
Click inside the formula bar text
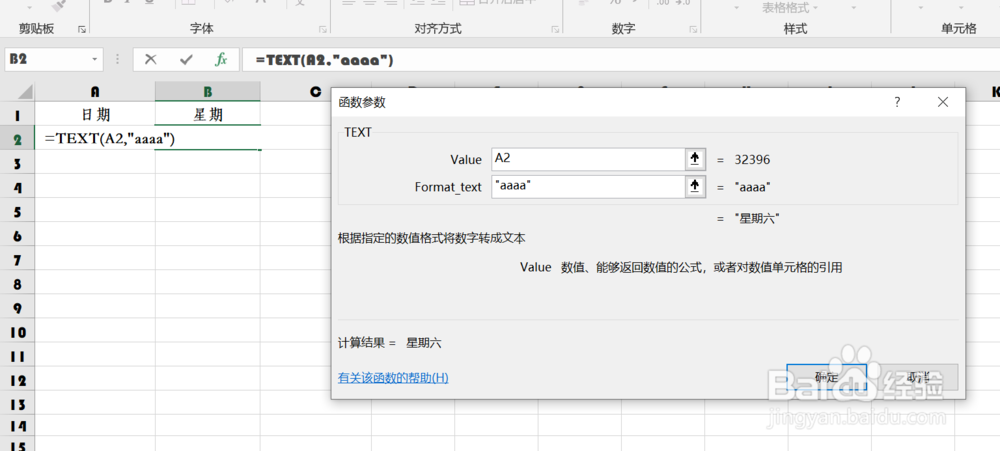pyautogui.click(x=324, y=60)
